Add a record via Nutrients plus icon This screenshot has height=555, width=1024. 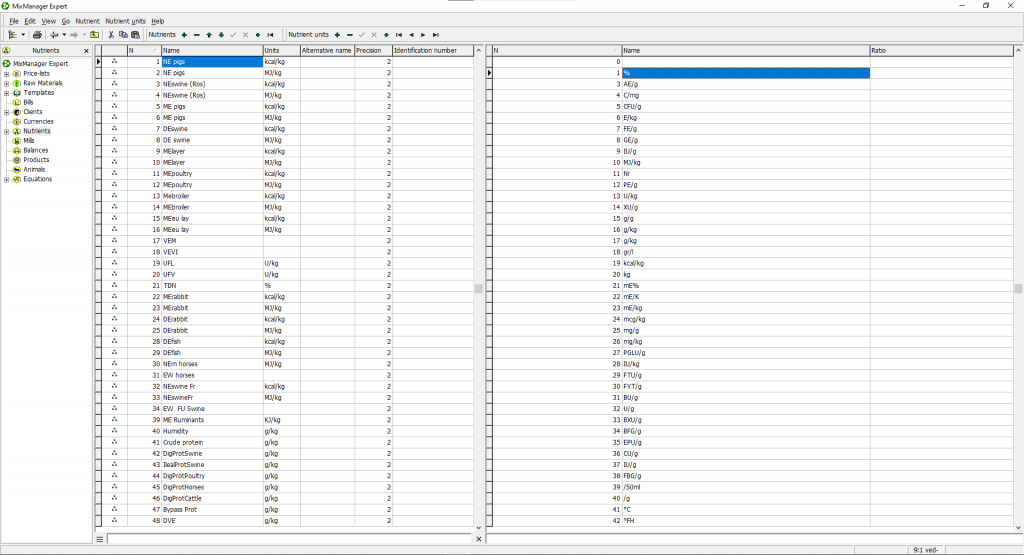click(x=184, y=35)
